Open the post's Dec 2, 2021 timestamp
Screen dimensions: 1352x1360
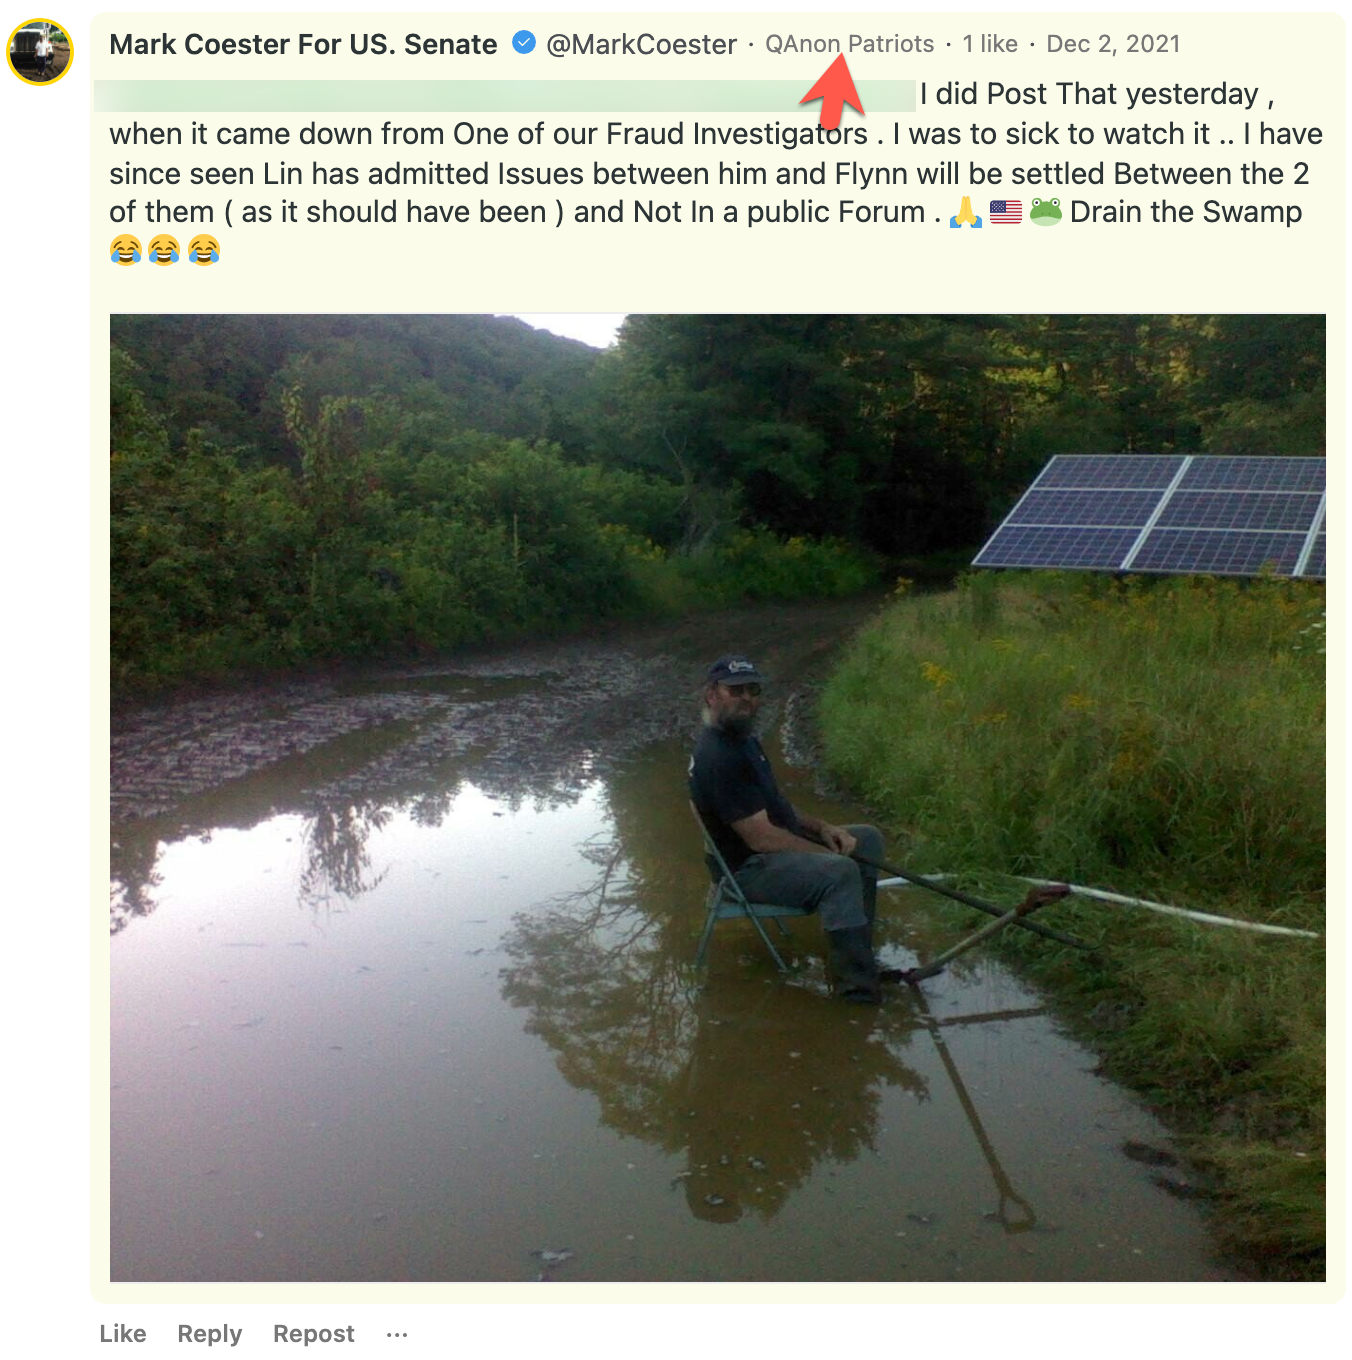1113,44
